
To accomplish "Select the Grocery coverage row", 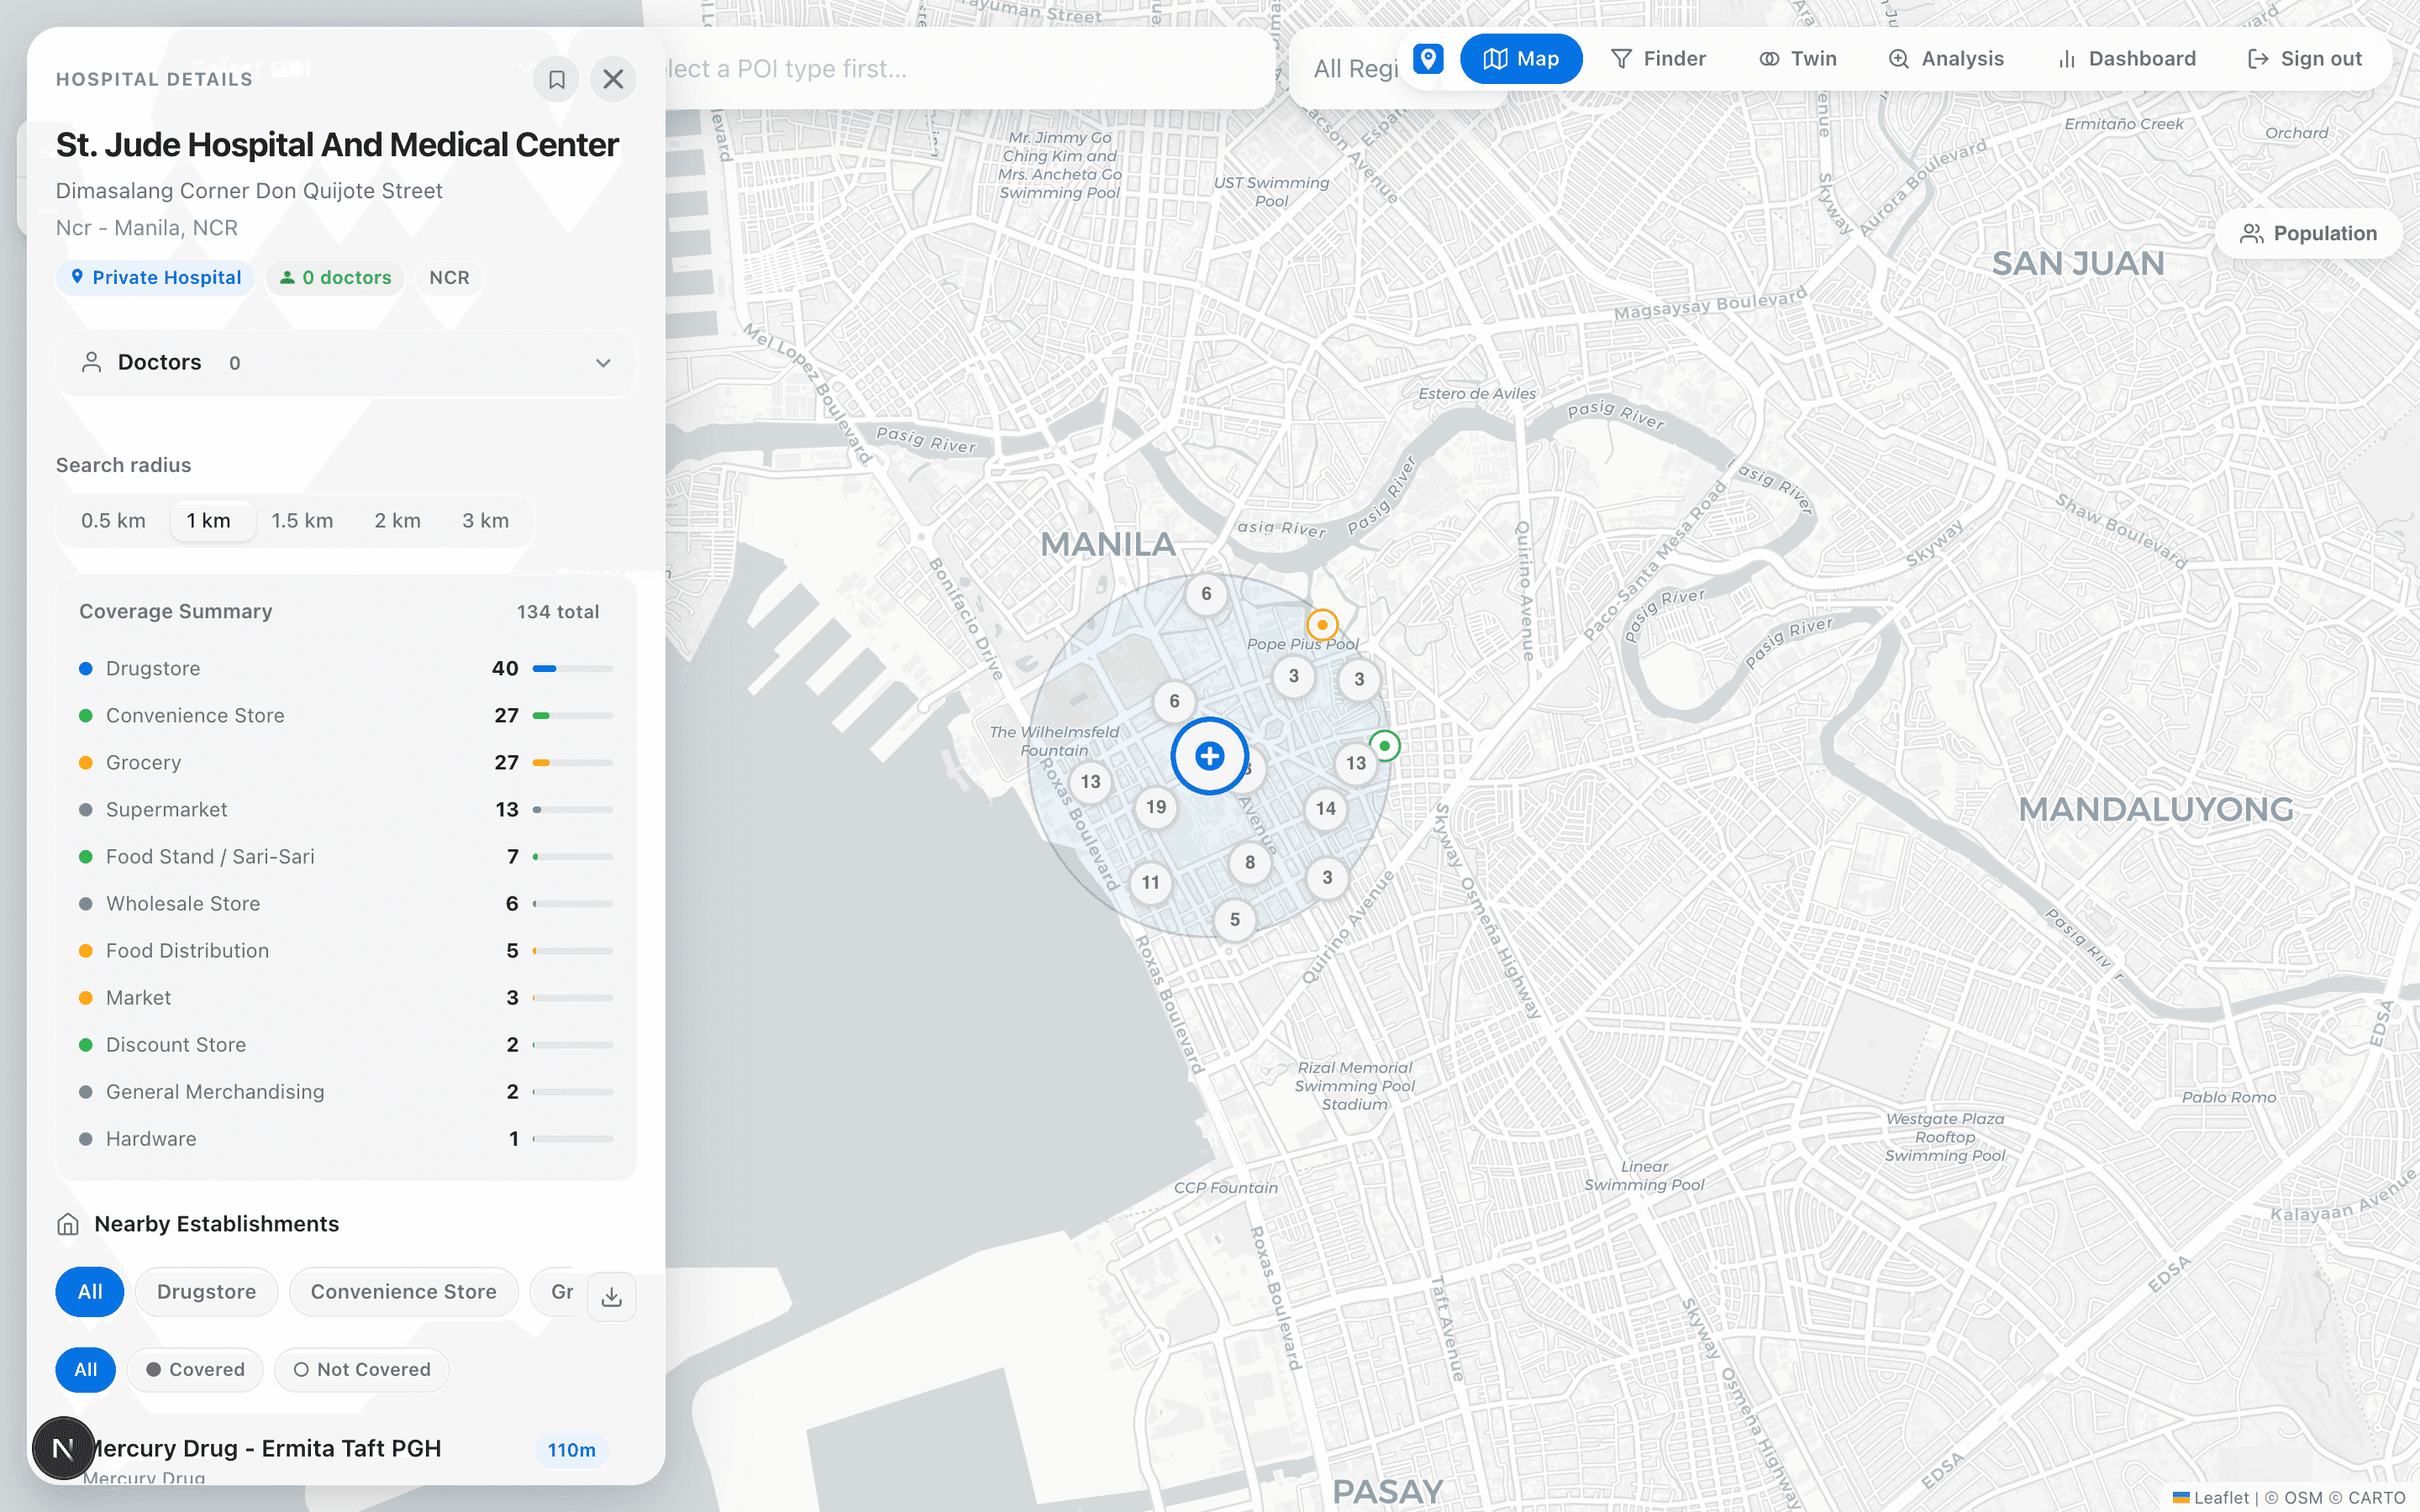I will (346, 763).
